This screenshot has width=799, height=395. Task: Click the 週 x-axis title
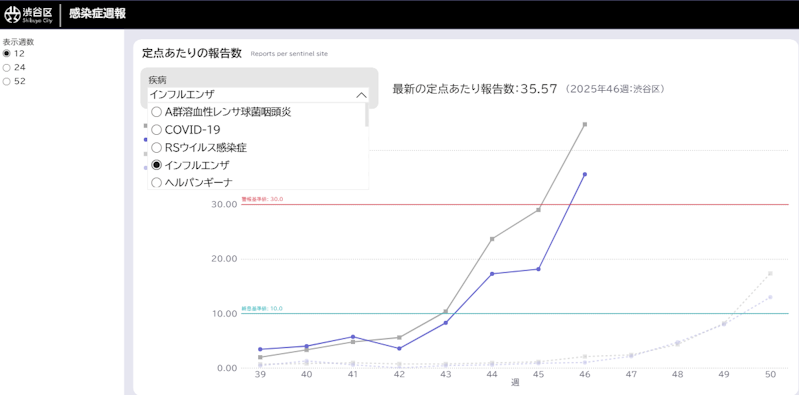[x=515, y=382]
